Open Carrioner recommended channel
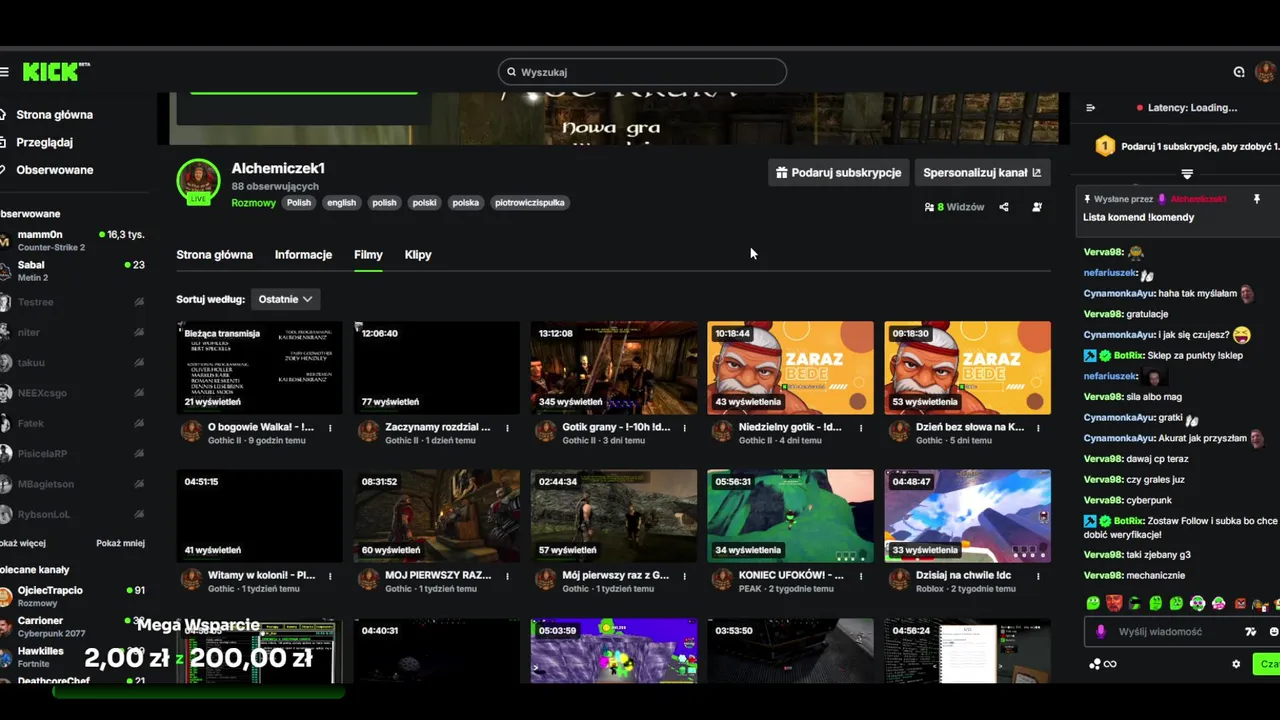 coord(73,626)
